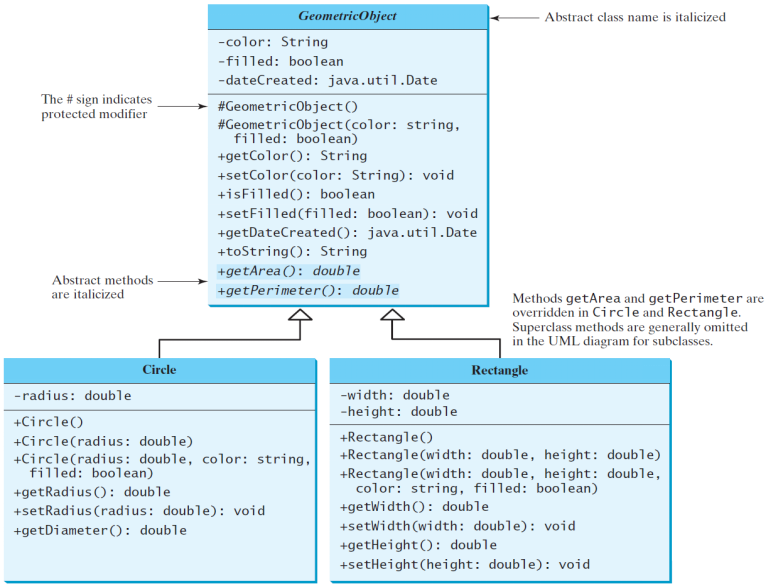This screenshot has height=584, width=784.
Task: Click the +setHeight(height: double) method
Action: (464, 564)
